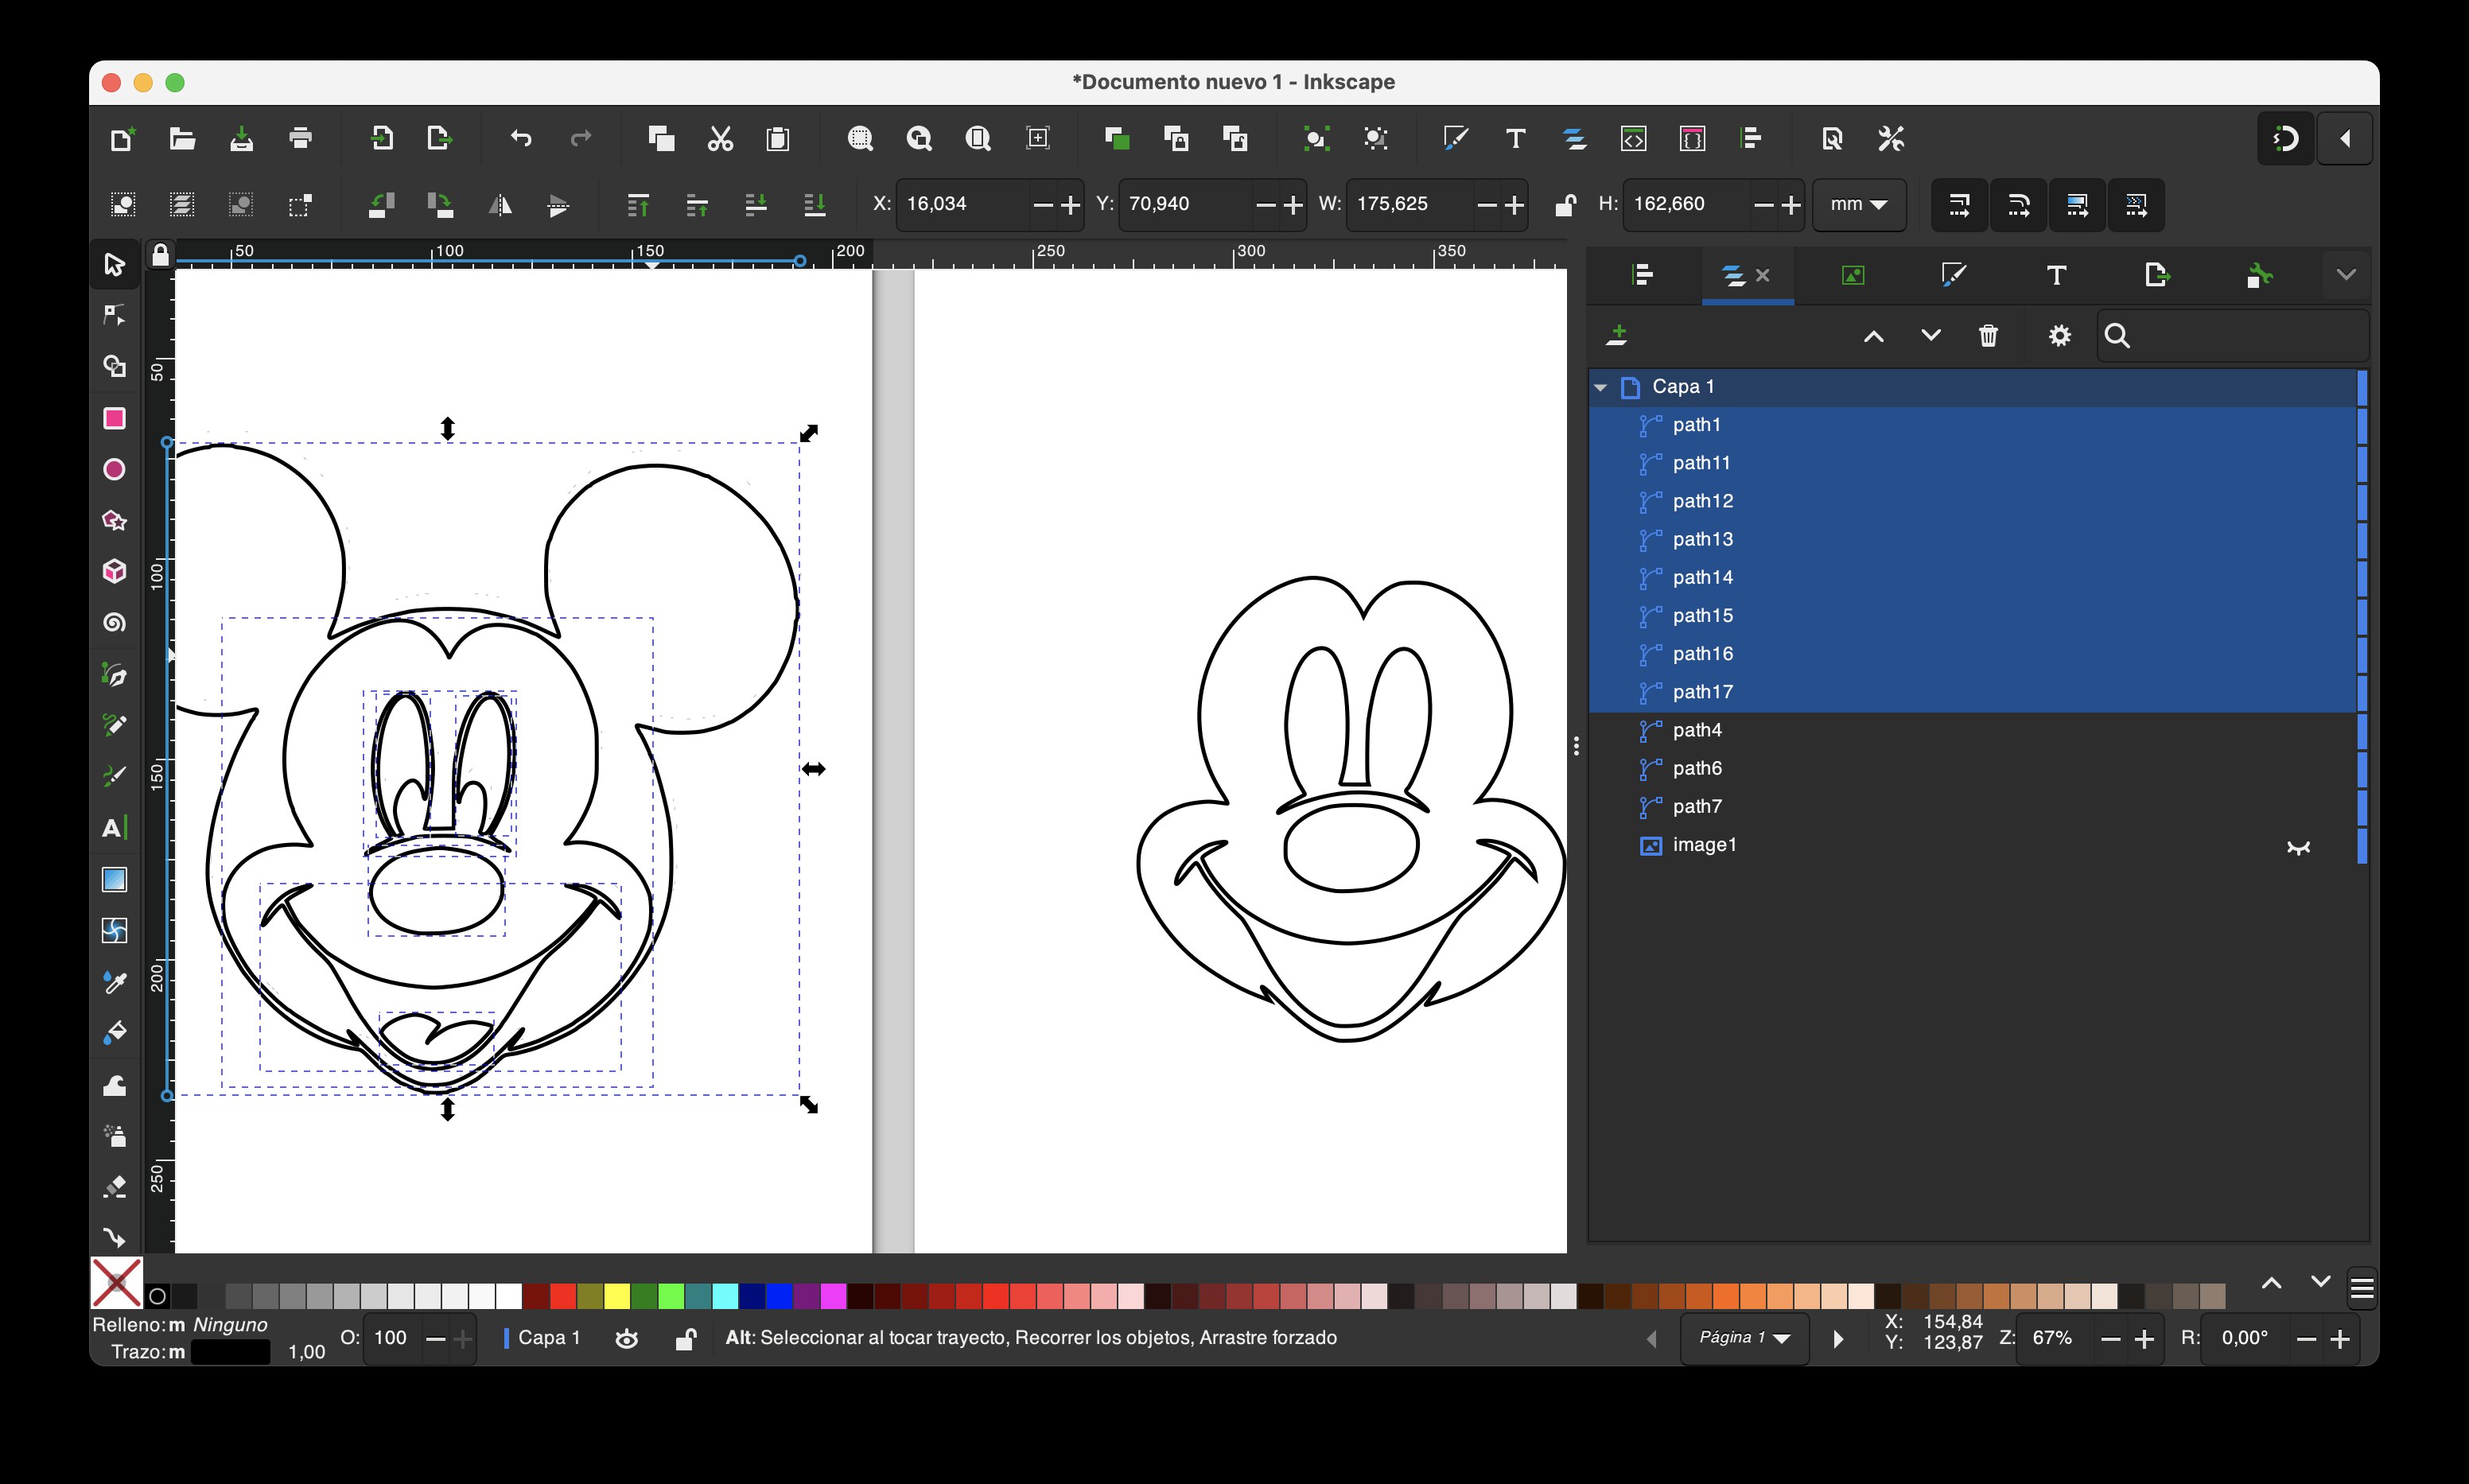Open the Export dock tab
Viewport: 2469px width, 1484px height.
point(2157,275)
